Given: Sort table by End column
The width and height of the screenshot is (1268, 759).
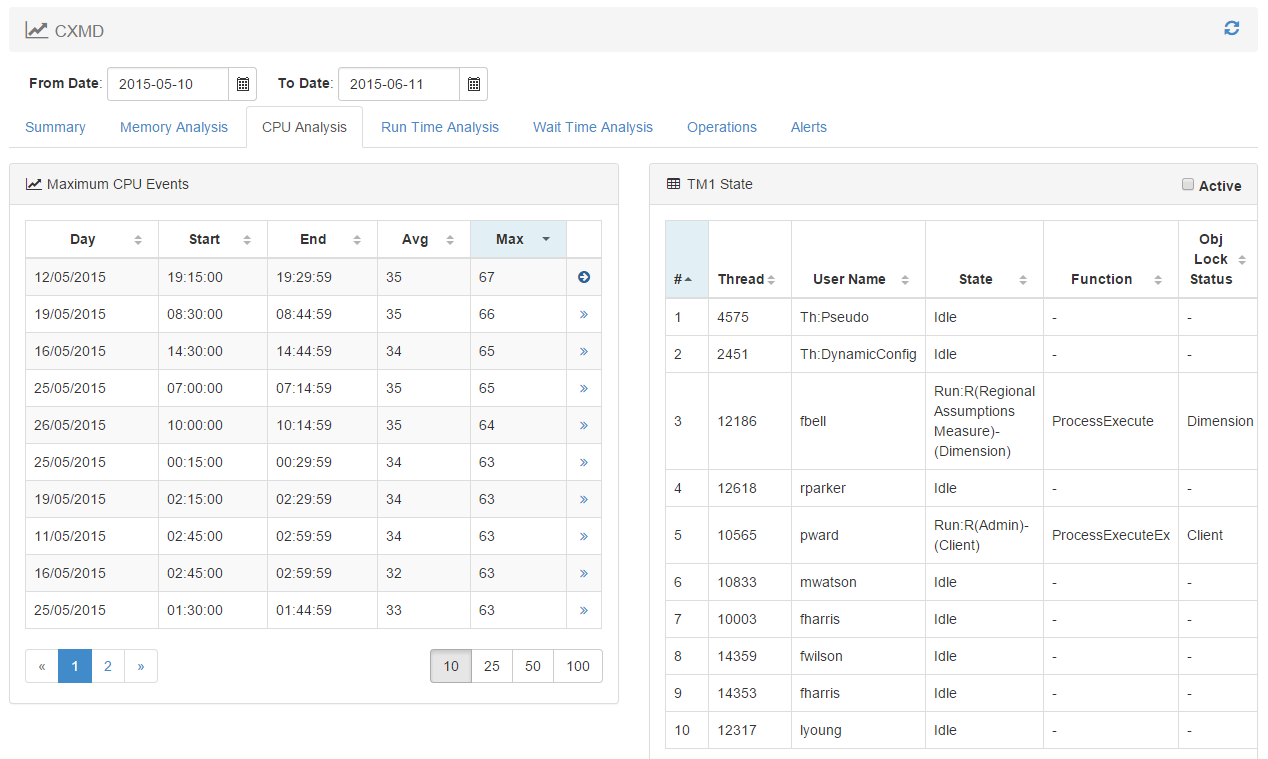Looking at the screenshot, I should tap(322, 239).
